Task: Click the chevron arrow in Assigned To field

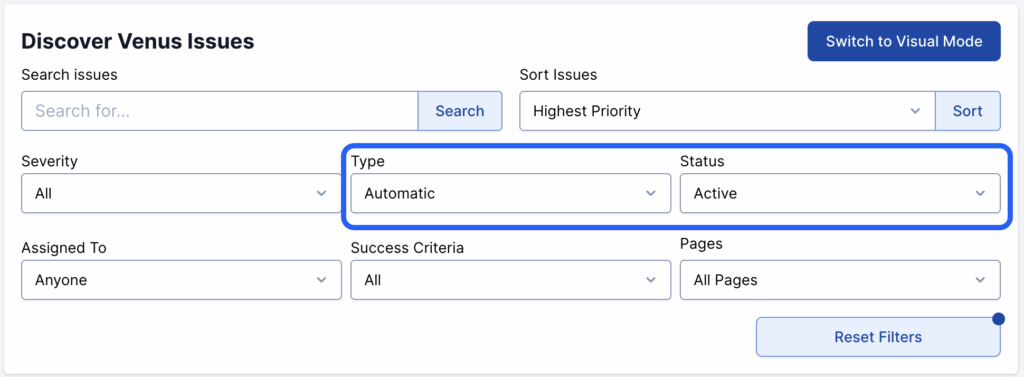Action: [x=321, y=280]
